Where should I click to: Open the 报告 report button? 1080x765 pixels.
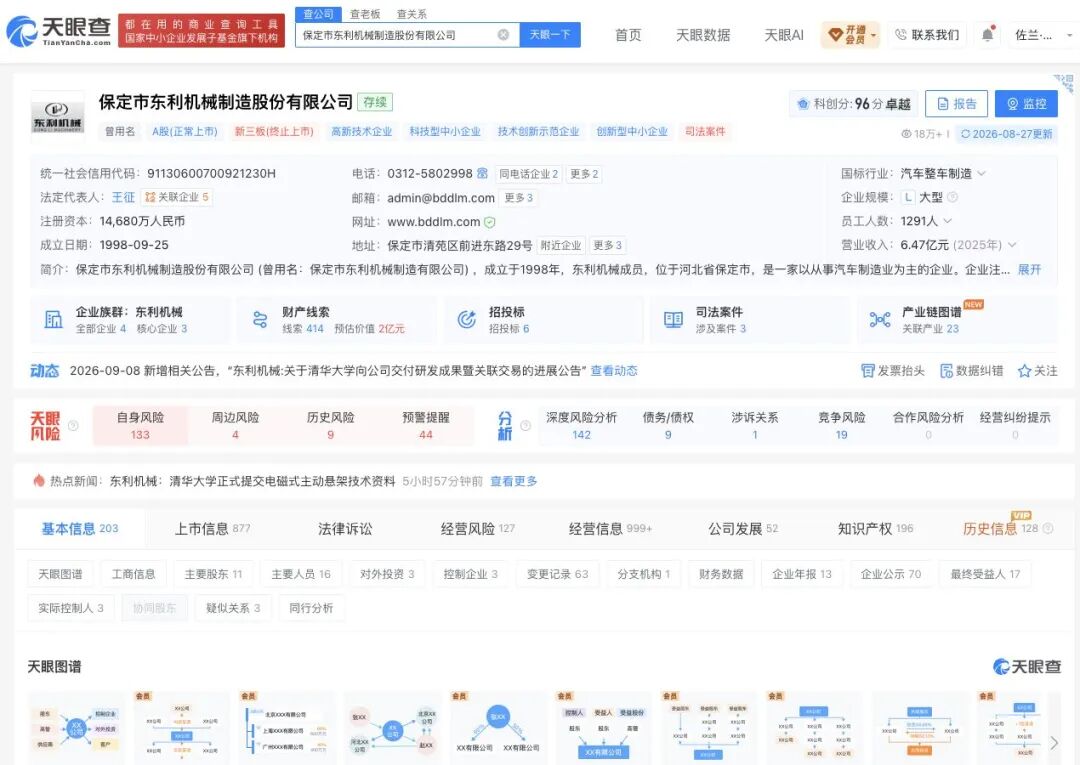pyautogui.click(x=956, y=104)
